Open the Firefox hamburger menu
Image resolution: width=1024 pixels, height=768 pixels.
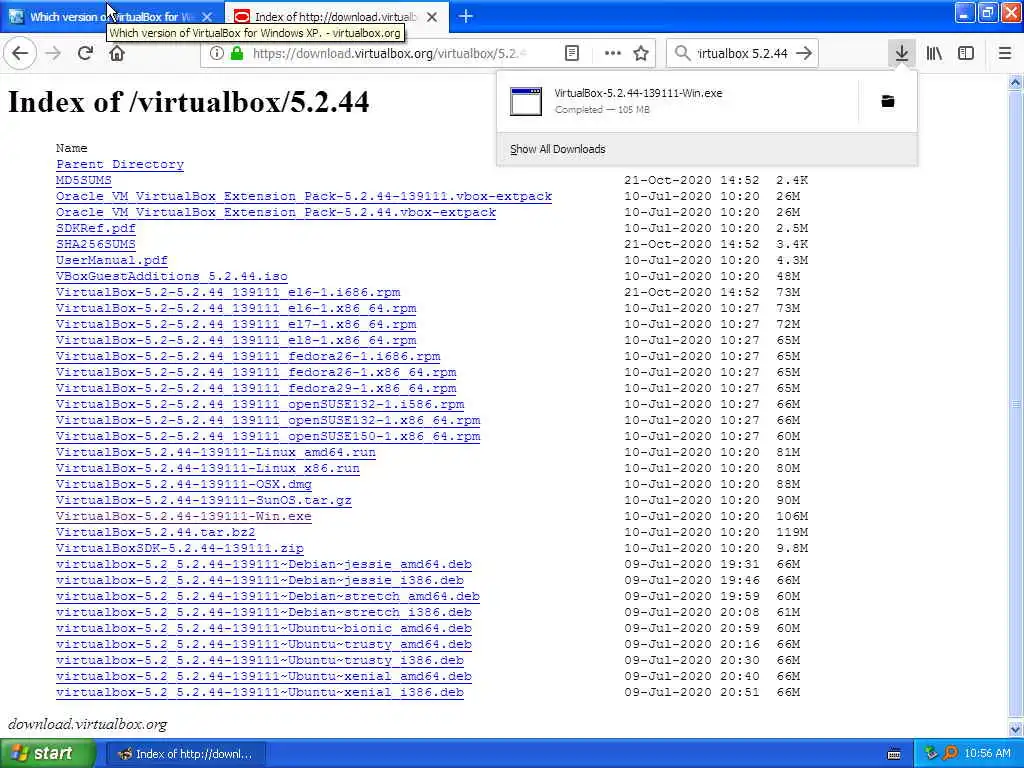tap(1005, 54)
